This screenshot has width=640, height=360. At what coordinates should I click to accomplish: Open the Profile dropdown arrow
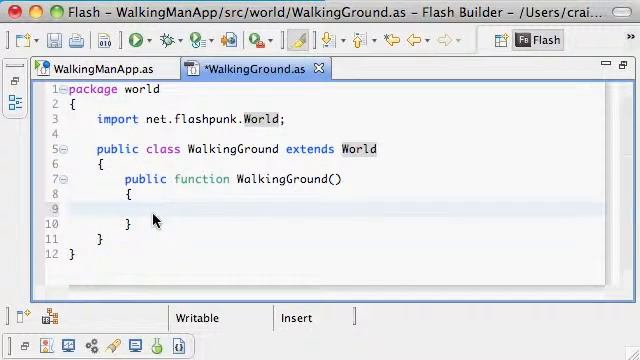click(x=211, y=40)
